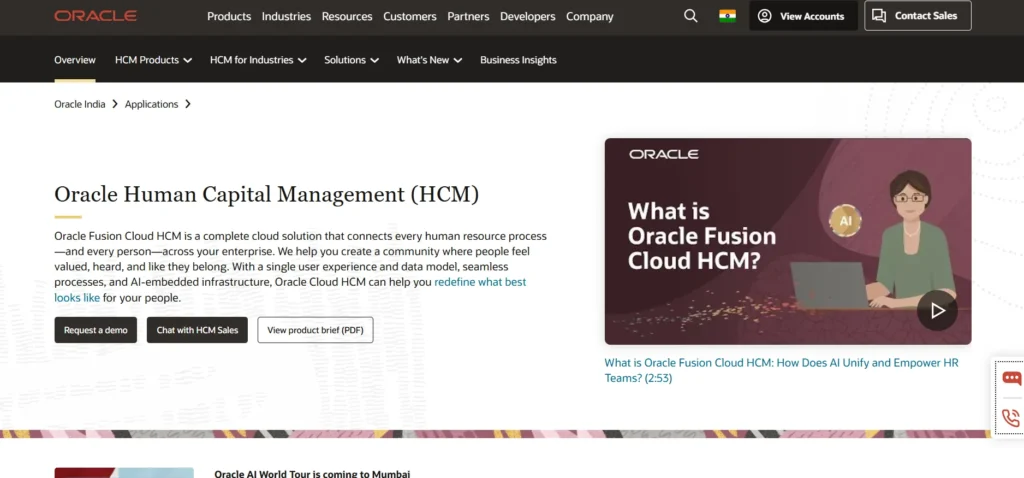Expand the Solutions dropdown
Image resolution: width=1024 pixels, height=478 pixels.
click(351, 60)
